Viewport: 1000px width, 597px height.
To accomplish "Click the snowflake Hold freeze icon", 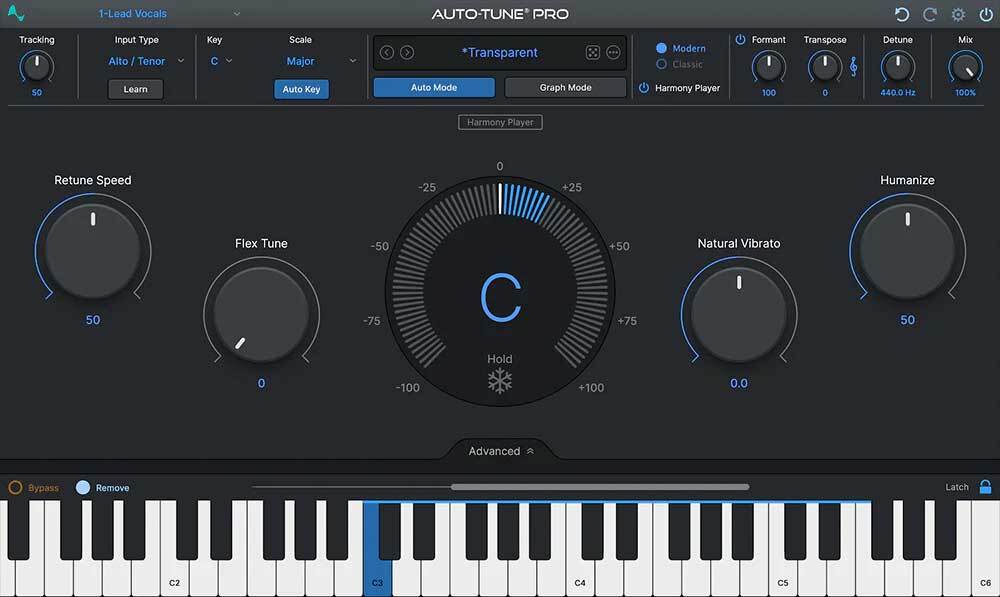I will [x=499, y=381].
